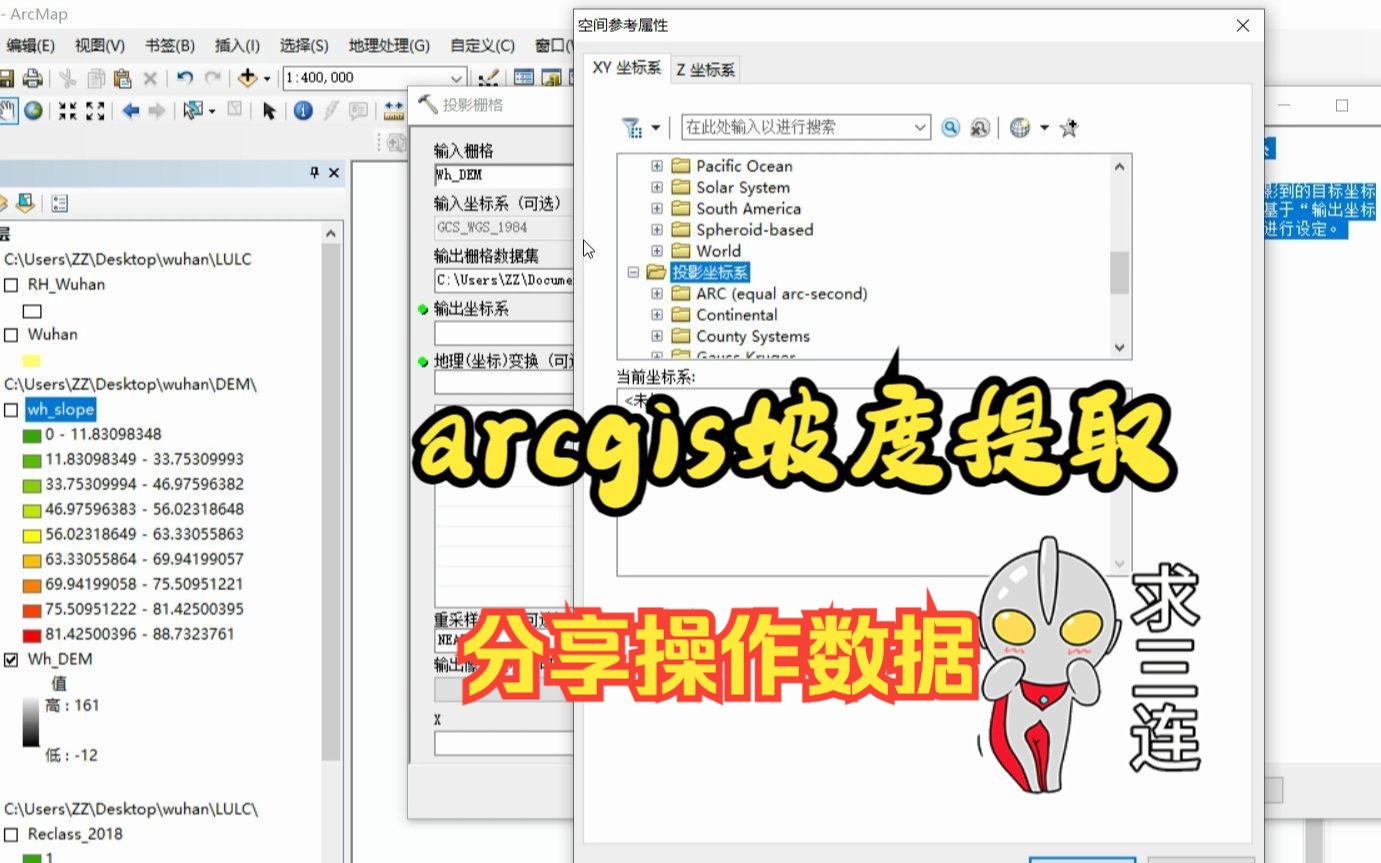Click the coordinate tree scrollbar down arrow
Viewport: 1381px width, 863px height.
tap(1119, 347)
